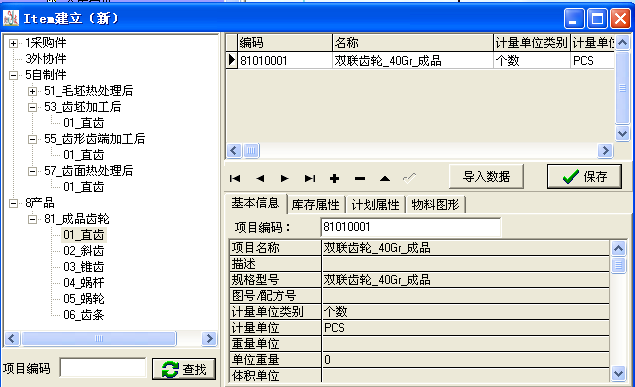Click the PCS cell in top grid
The height and width of the screenshot is (387, 635).
[592, 60]
